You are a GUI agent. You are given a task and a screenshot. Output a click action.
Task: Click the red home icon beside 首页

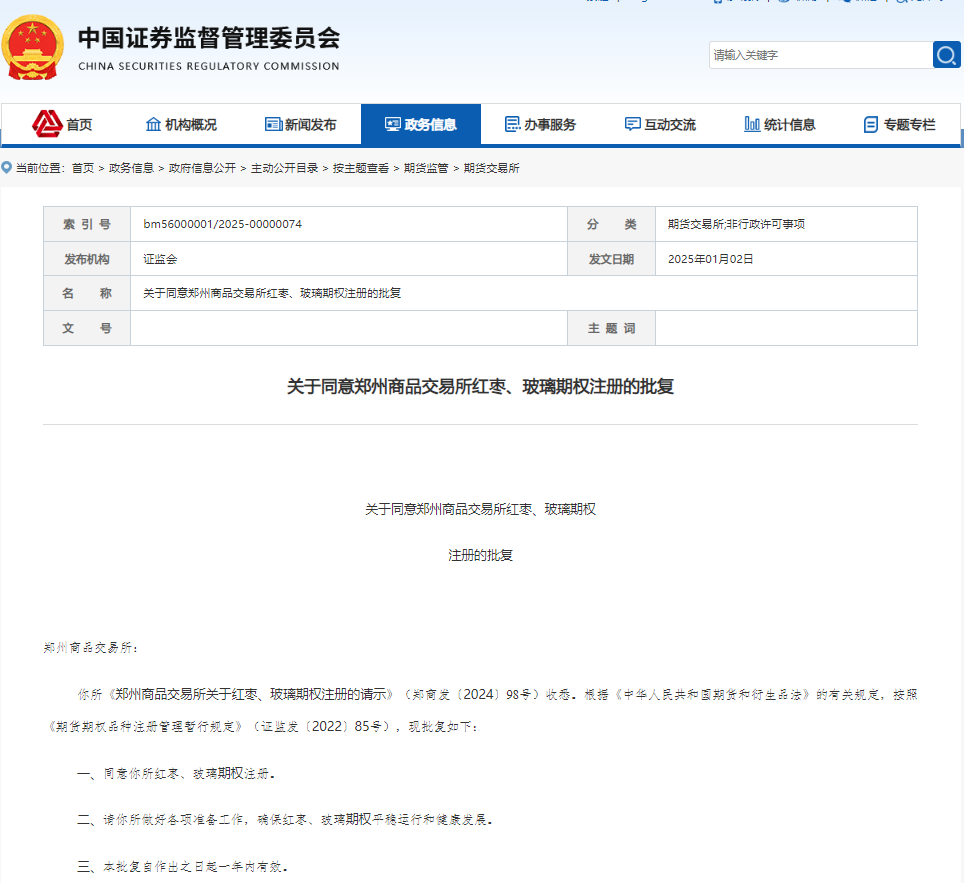[47, 124]
